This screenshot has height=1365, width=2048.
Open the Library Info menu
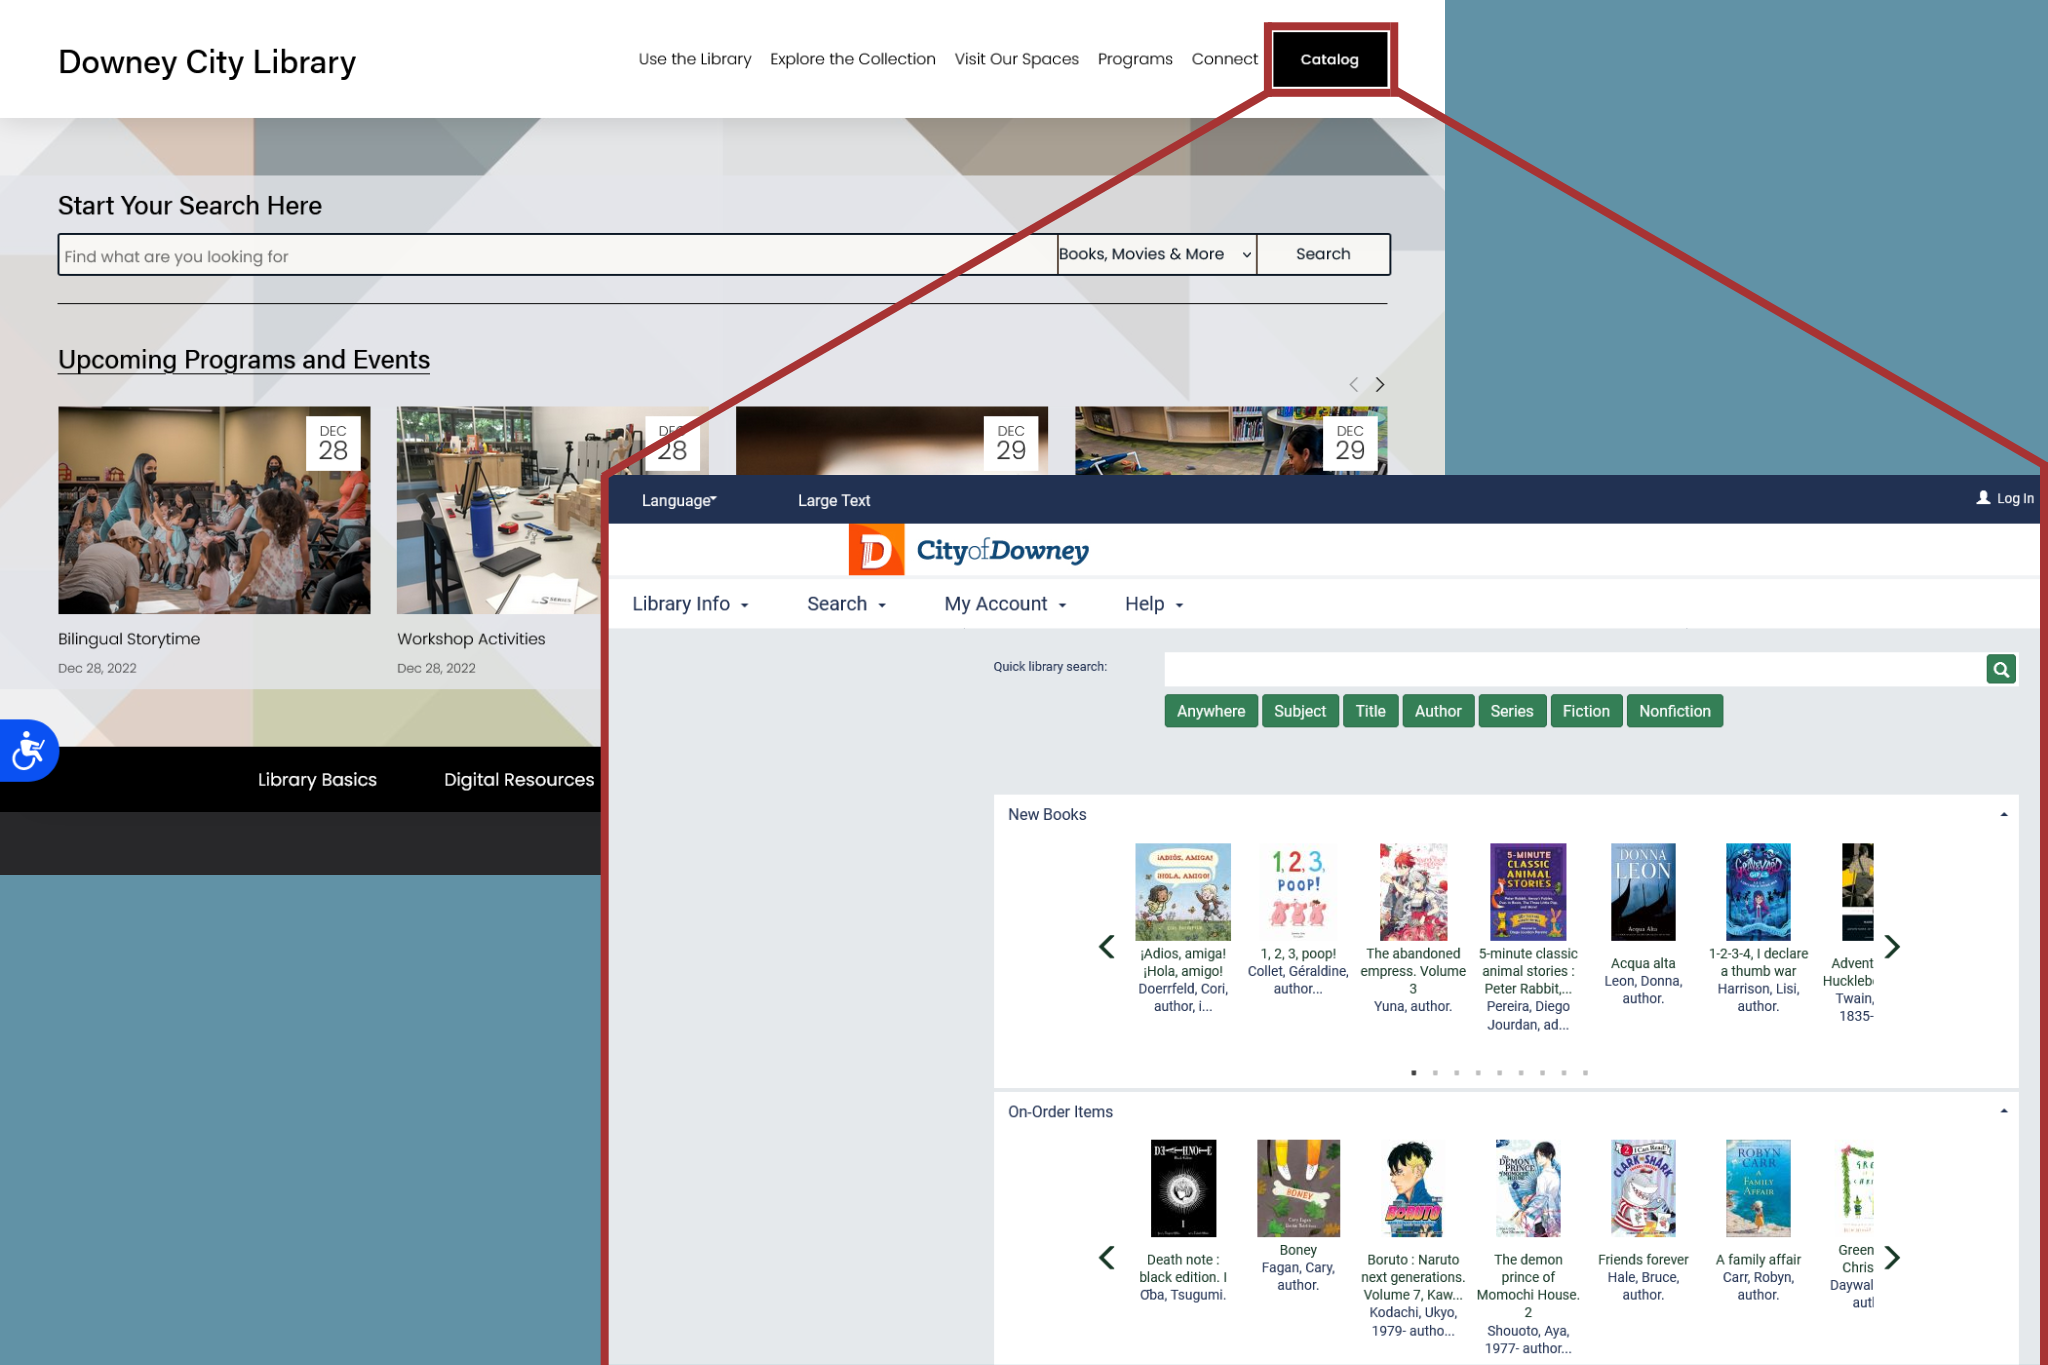click(x=690, y=604)
